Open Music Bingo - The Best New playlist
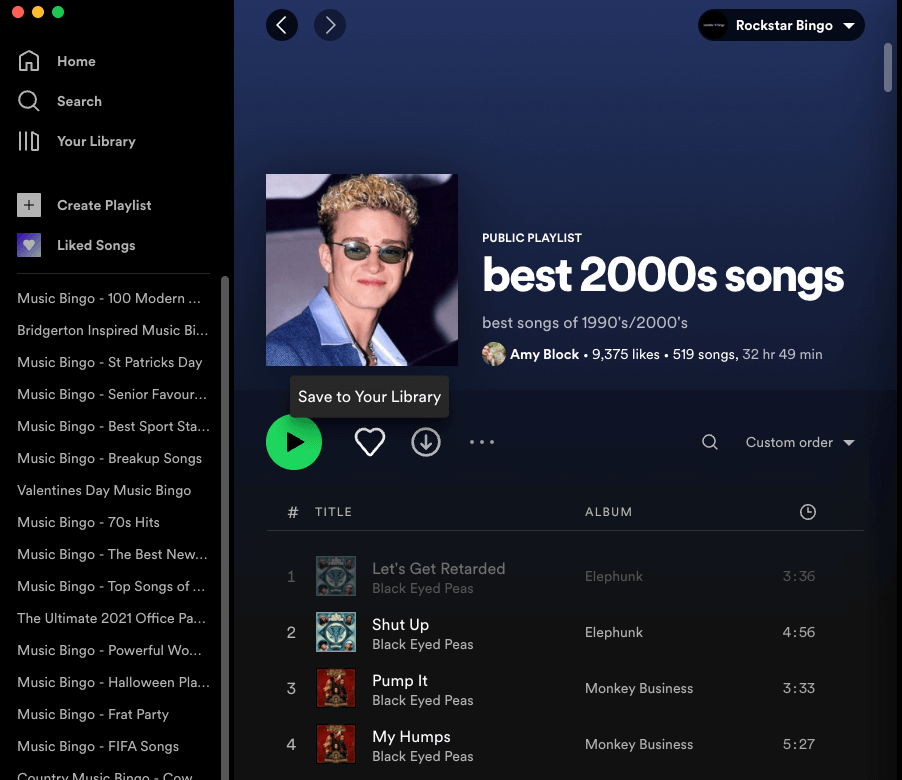The image size is (902, 780). coord(112,554)
